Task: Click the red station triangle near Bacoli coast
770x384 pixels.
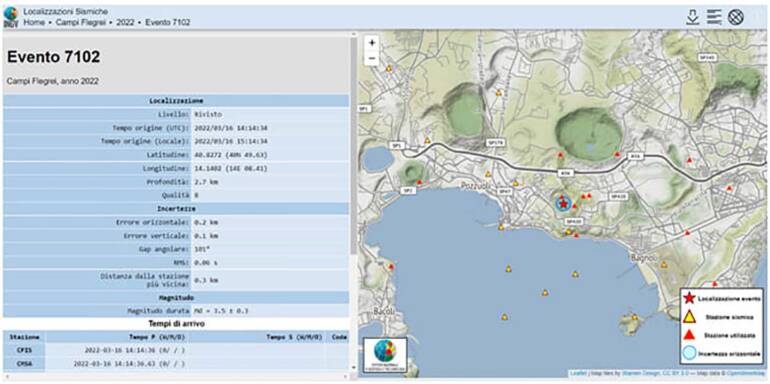Action: click(391, 267)
